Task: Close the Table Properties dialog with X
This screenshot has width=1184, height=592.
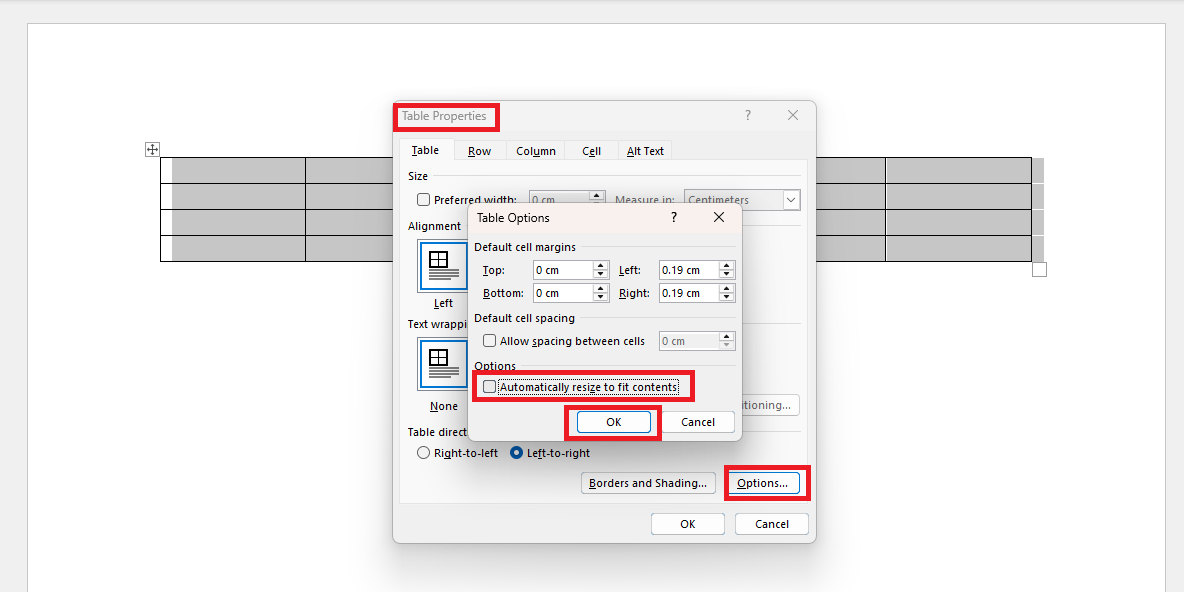Action: click(x=793, y=116)
